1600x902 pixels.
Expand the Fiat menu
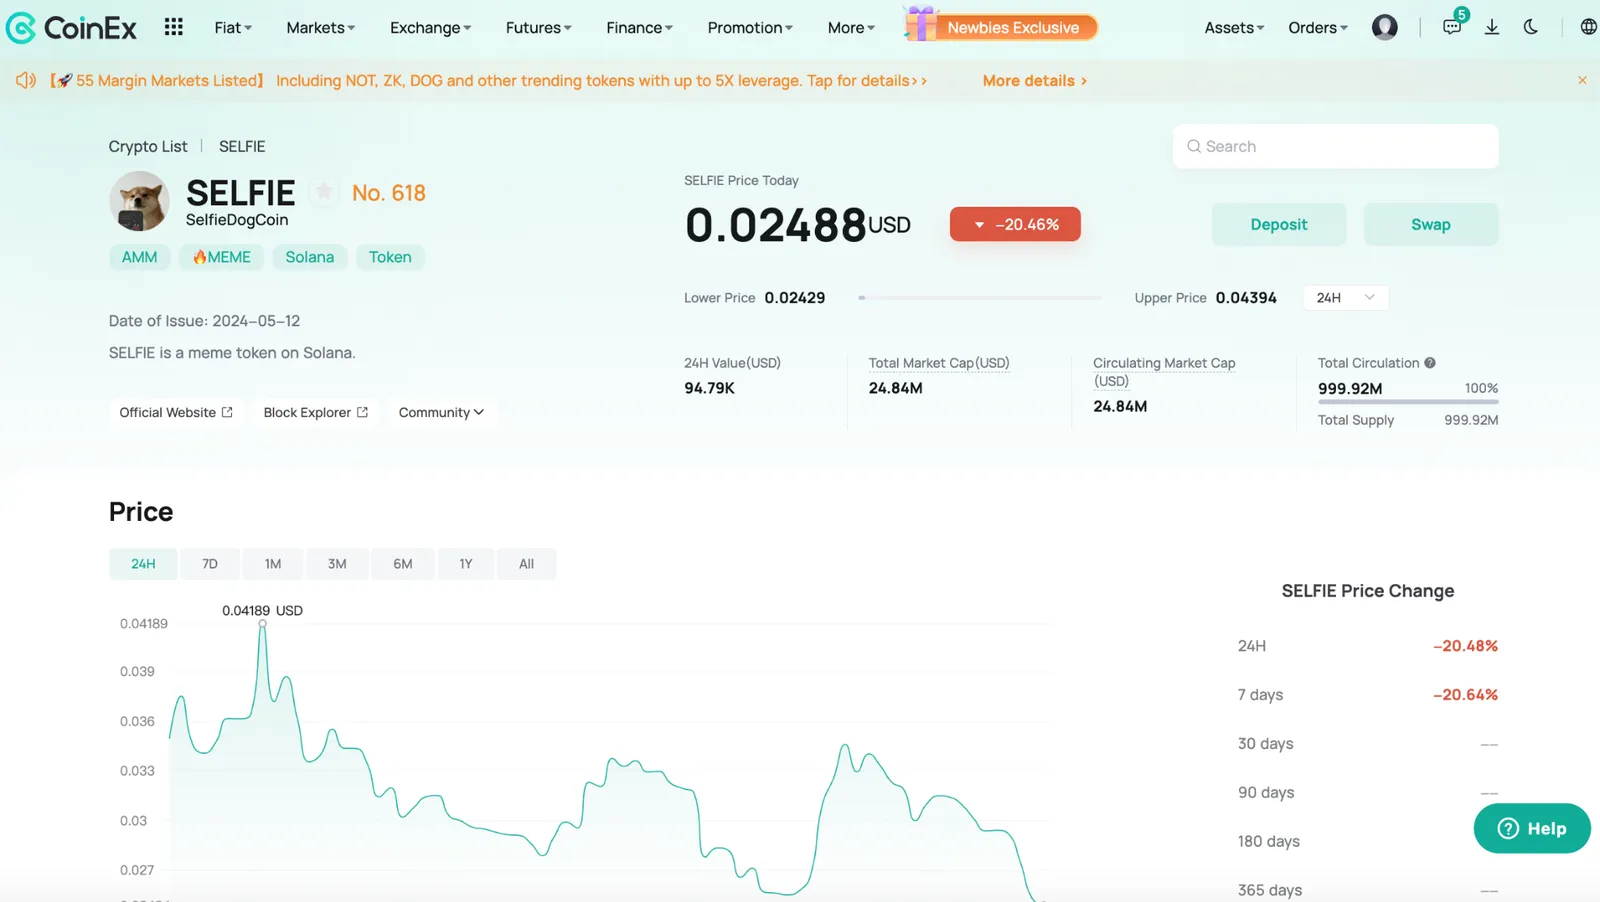pos(233,28)
